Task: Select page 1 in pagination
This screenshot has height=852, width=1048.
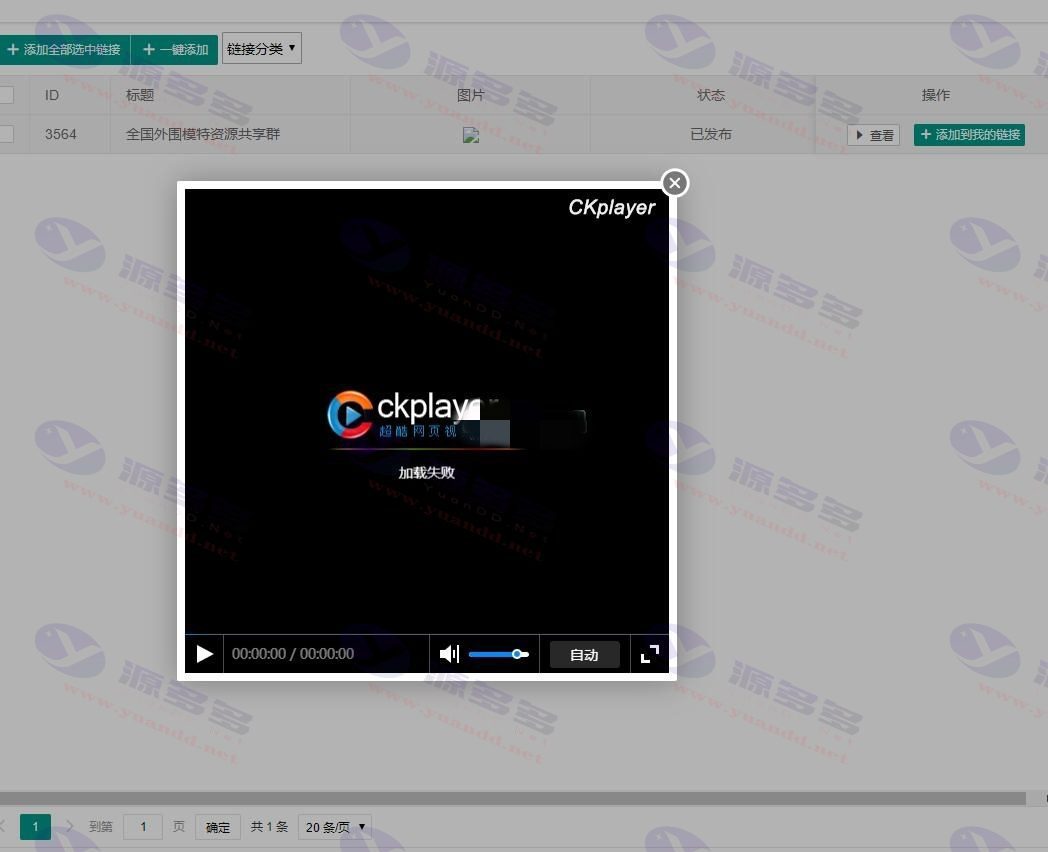Action: pos(35,827)
